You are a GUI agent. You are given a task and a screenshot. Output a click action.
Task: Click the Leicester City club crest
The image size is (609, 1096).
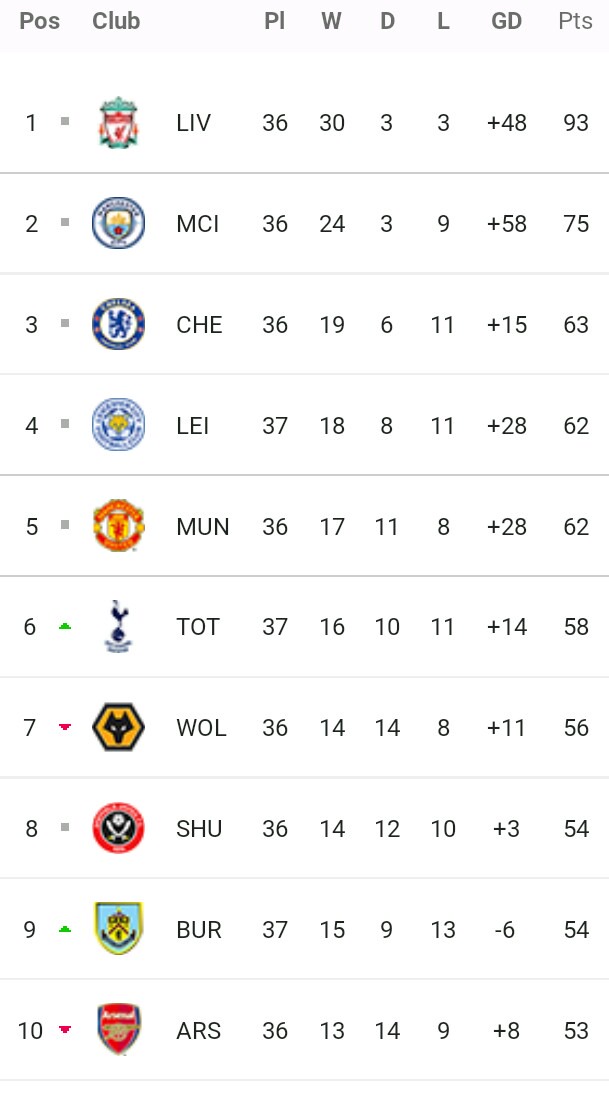pos(118,425)
